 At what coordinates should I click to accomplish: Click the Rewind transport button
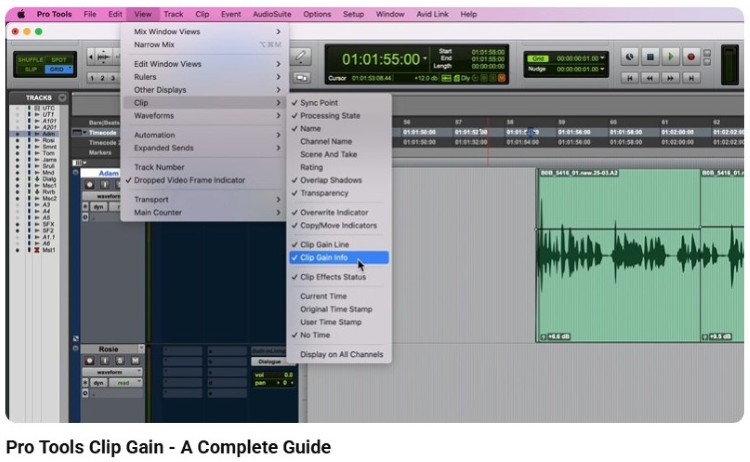pyautogui.click(x=650, y=78)
